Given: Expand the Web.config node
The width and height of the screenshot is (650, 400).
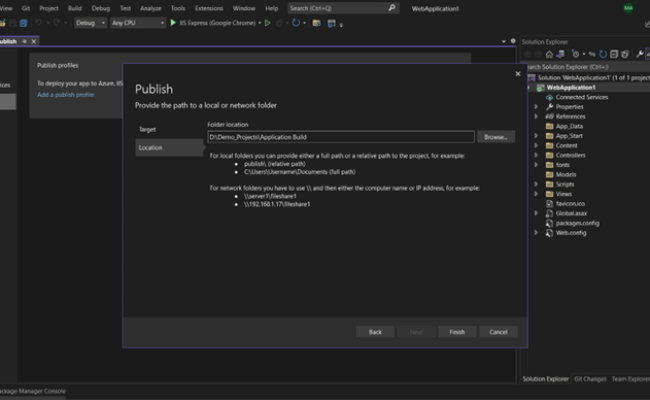Looking at the screenshot, I should pyautogui.click(x=536, y=233).
